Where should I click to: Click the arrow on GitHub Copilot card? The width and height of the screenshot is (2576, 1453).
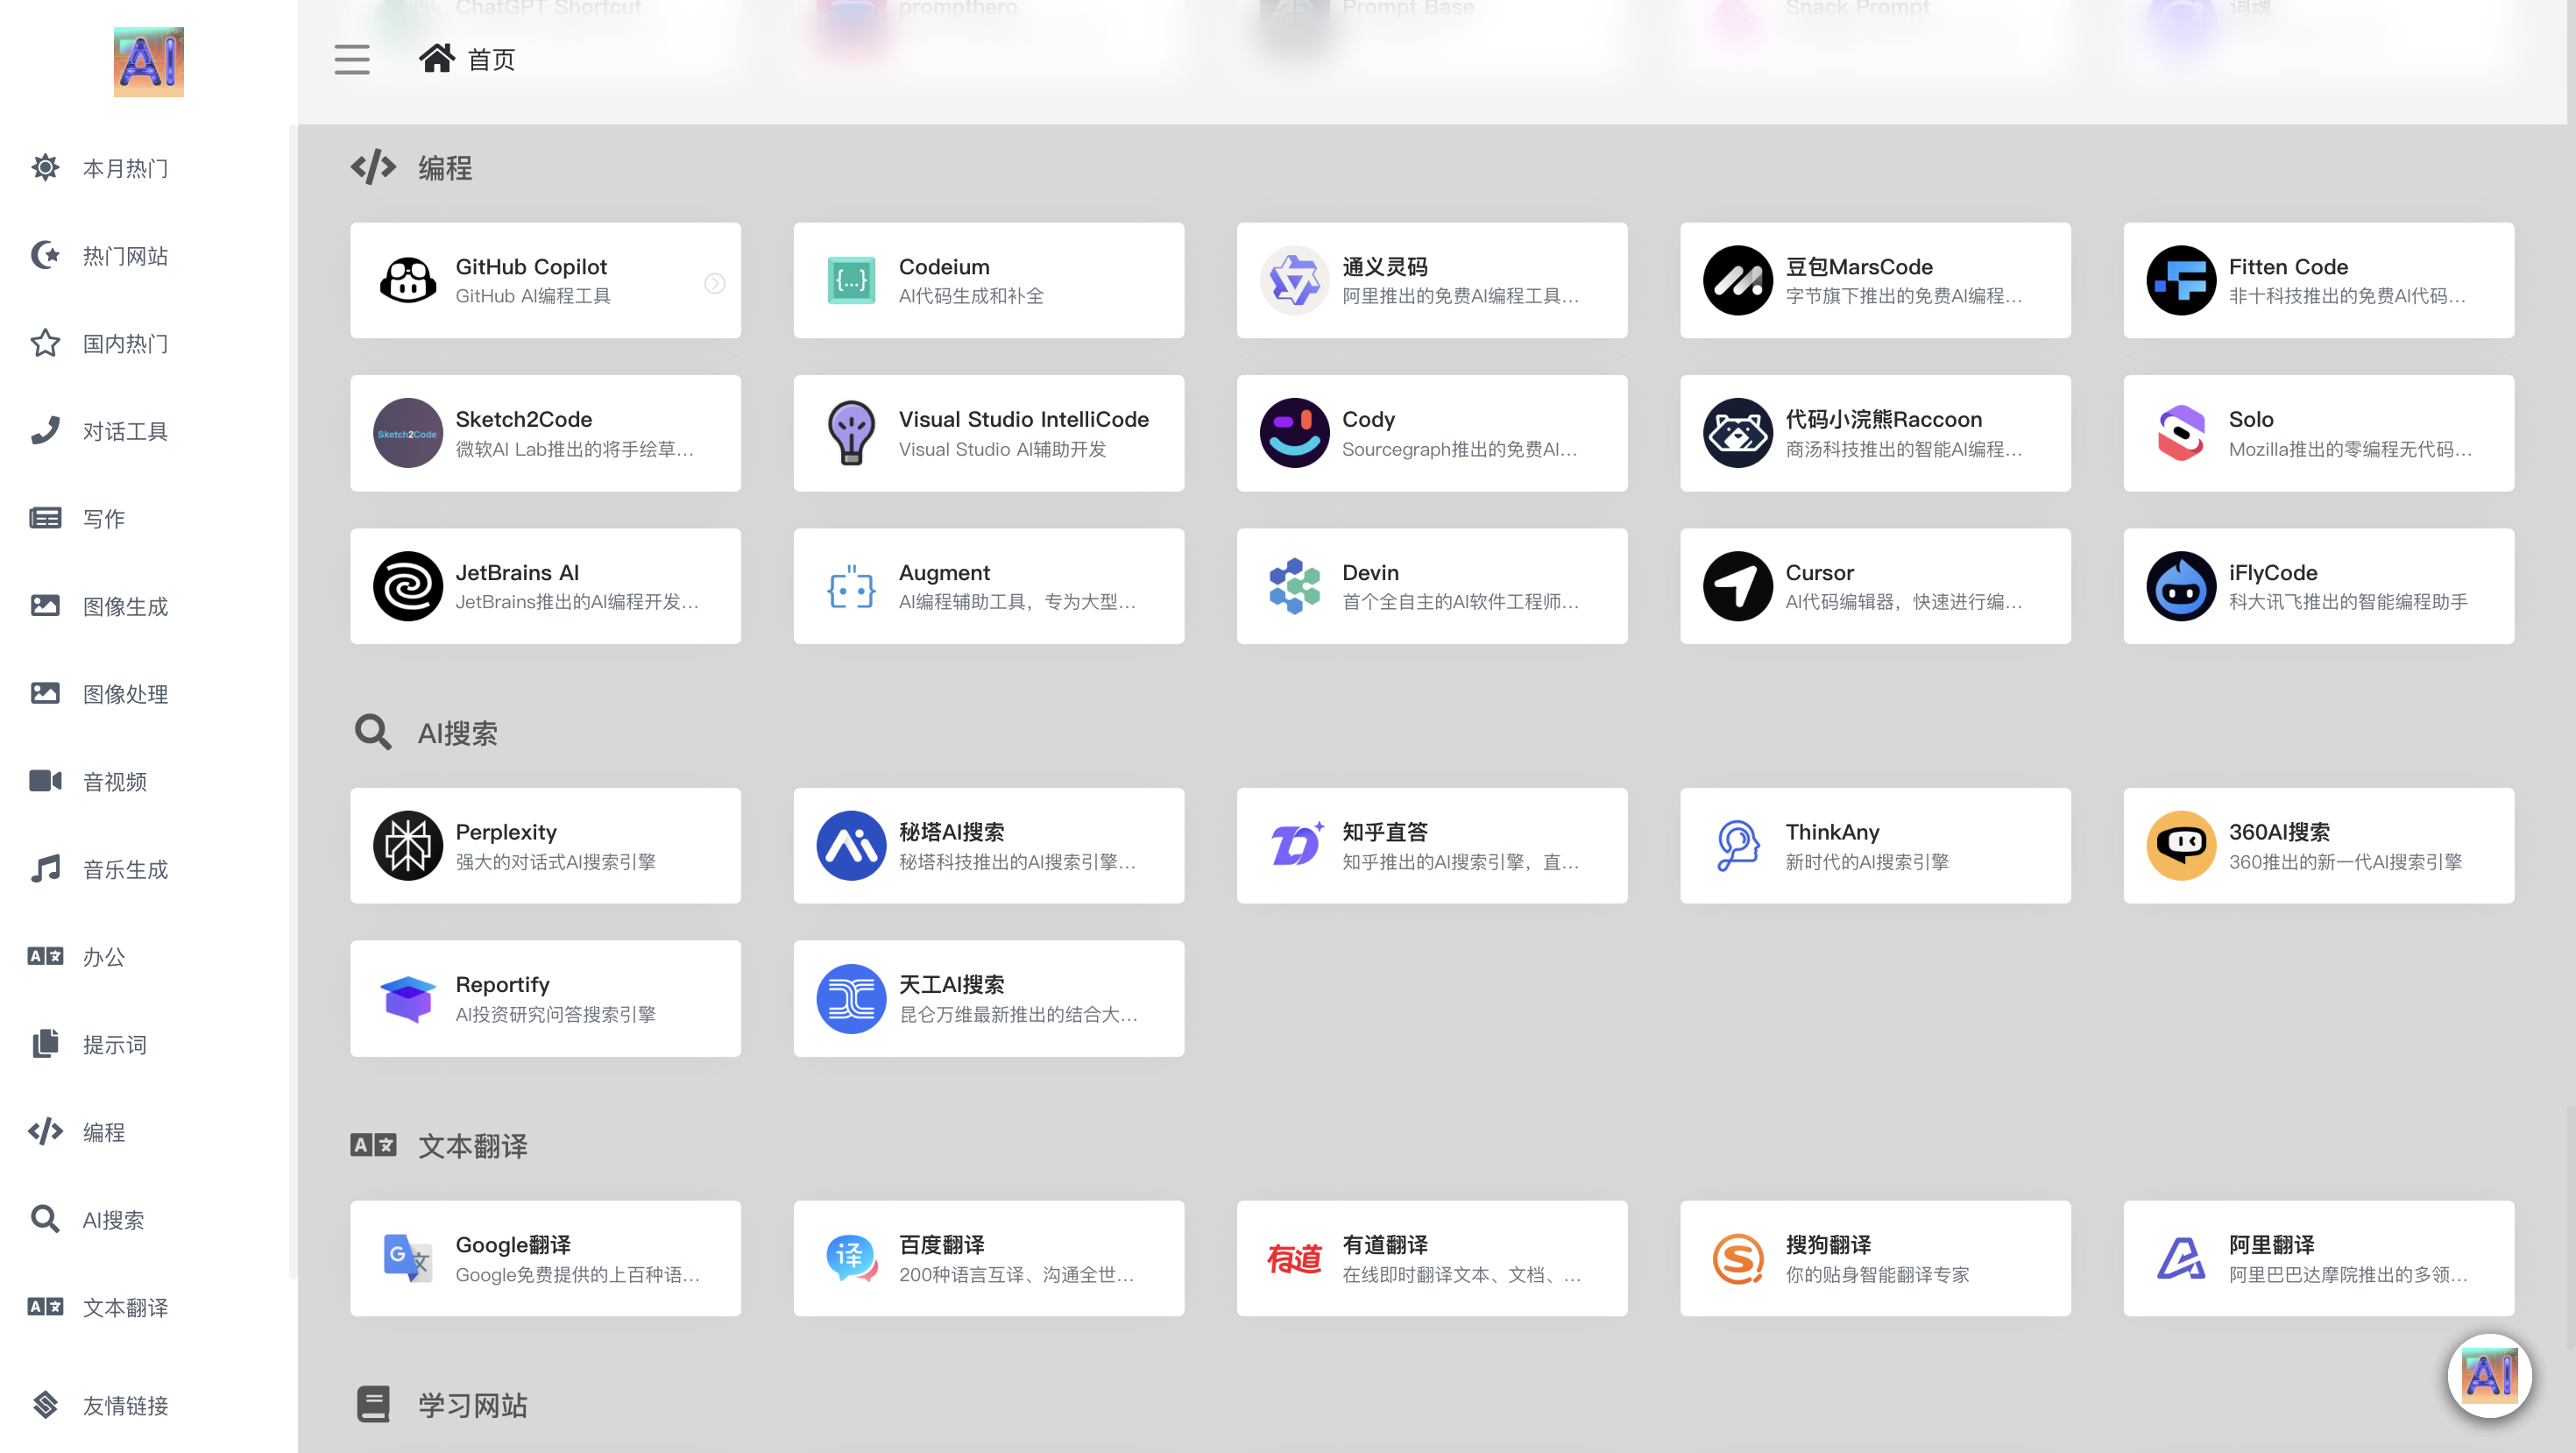point(714,283)
